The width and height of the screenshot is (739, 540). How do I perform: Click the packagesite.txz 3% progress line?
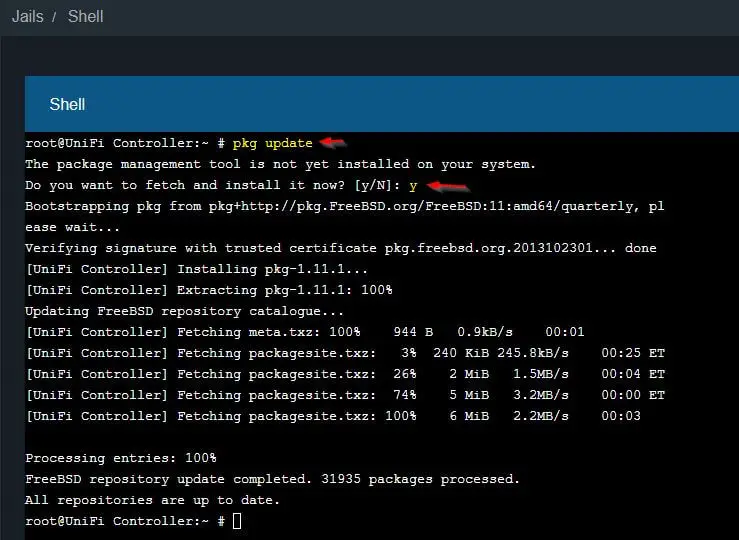[345, 353]
